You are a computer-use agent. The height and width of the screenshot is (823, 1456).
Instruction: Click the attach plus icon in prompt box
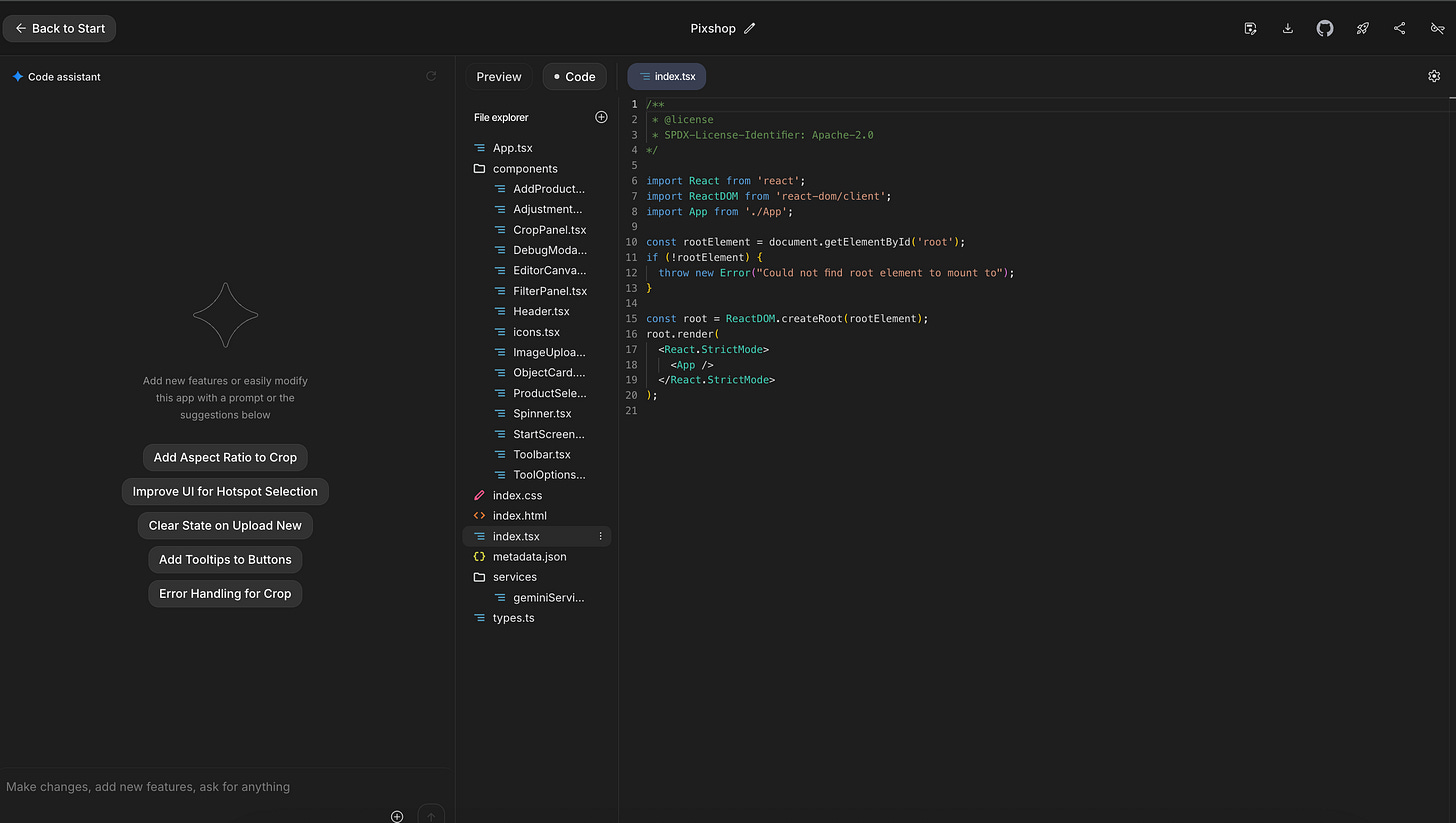pos(397,816)
